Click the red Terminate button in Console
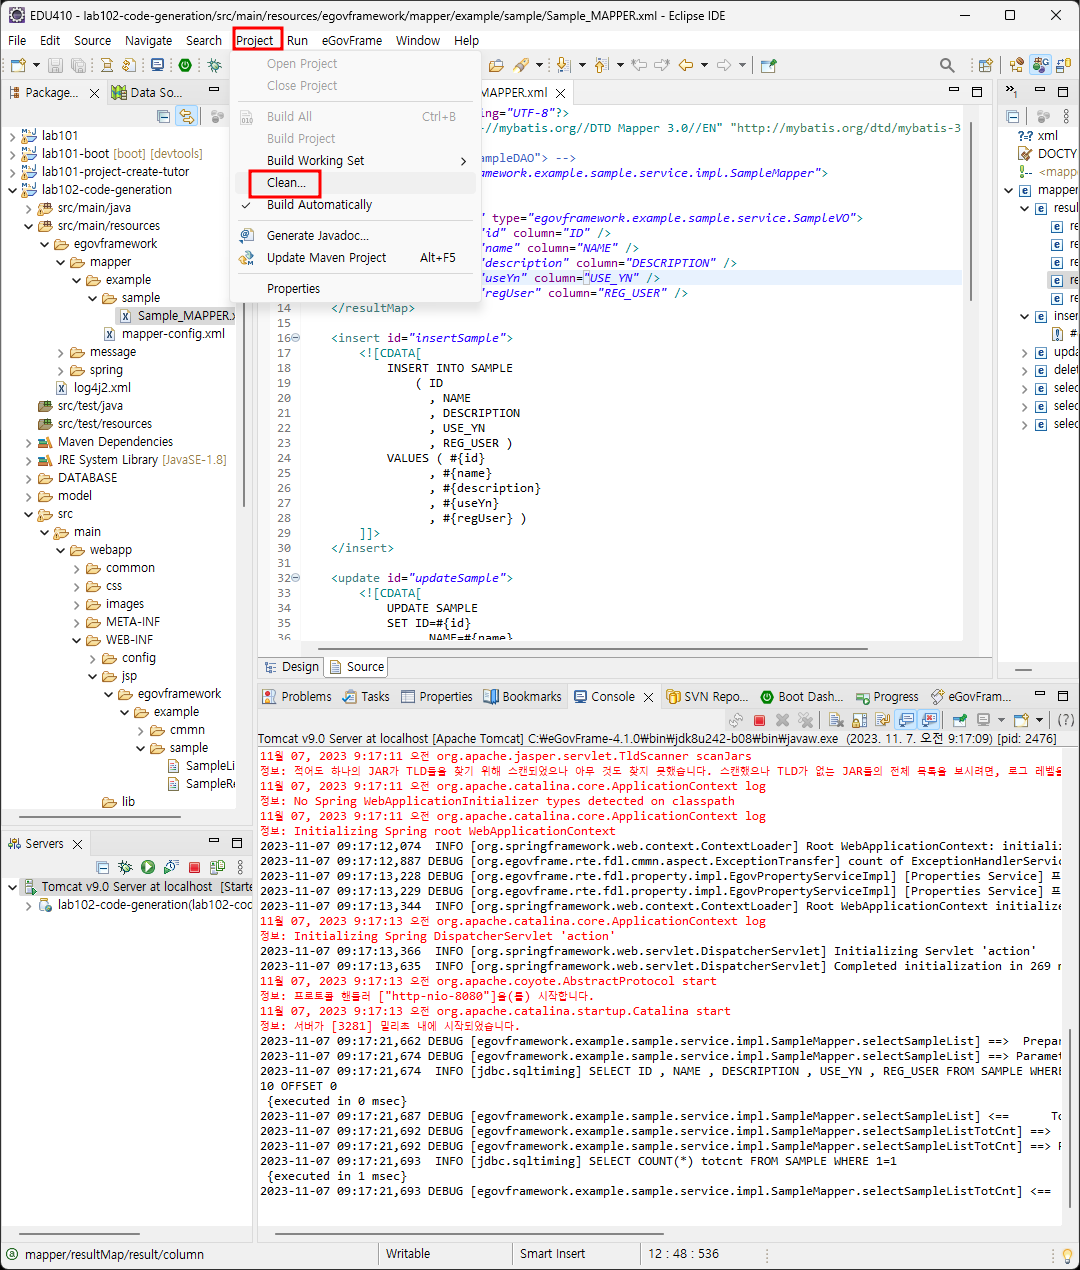1080x1270 pixels. coord(759,720)
